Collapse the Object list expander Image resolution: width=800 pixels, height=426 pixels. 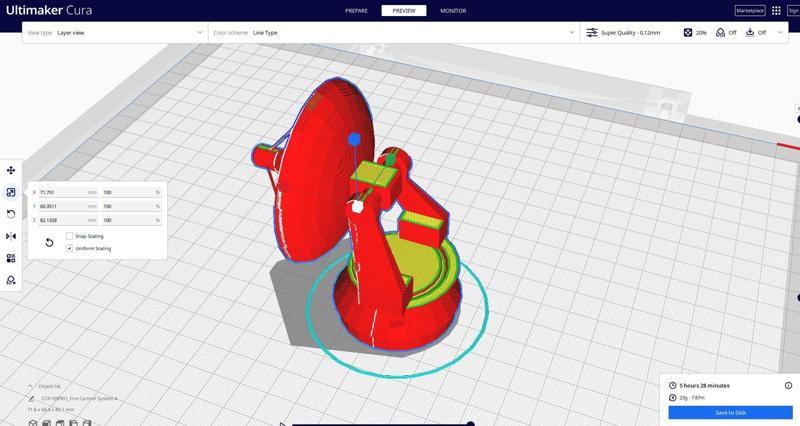pyautogui.click(x=30, y=386)
